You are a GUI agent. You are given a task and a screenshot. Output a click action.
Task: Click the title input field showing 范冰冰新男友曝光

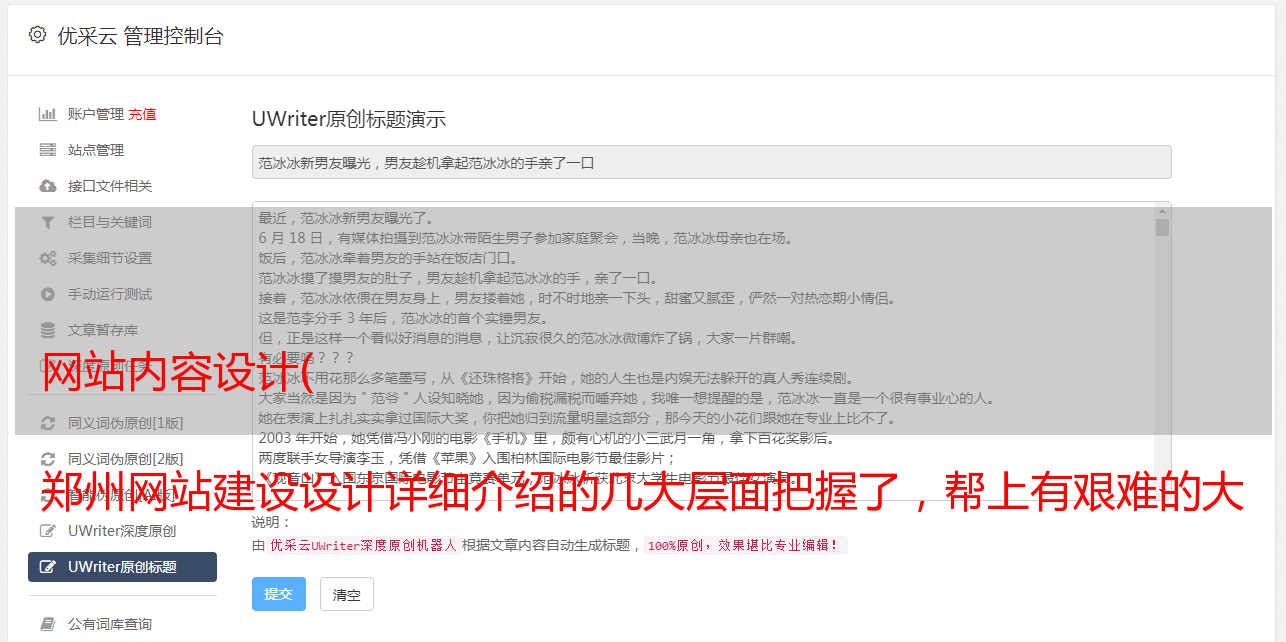pyautogui.click(x=711, y=162)
